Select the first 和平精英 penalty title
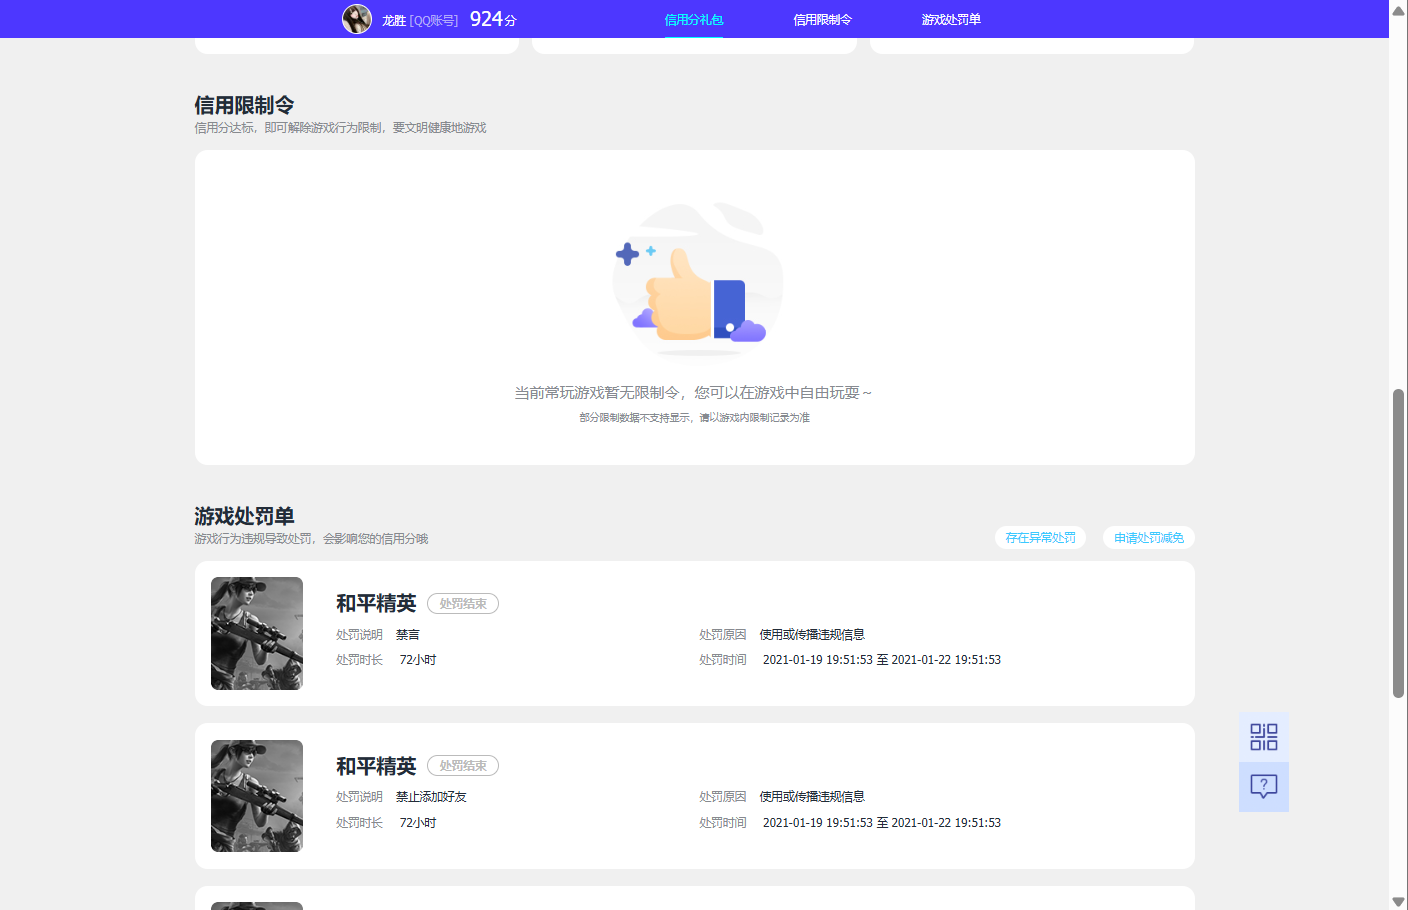This screenshot has width=1408, height=910. (x=376, y=603)
